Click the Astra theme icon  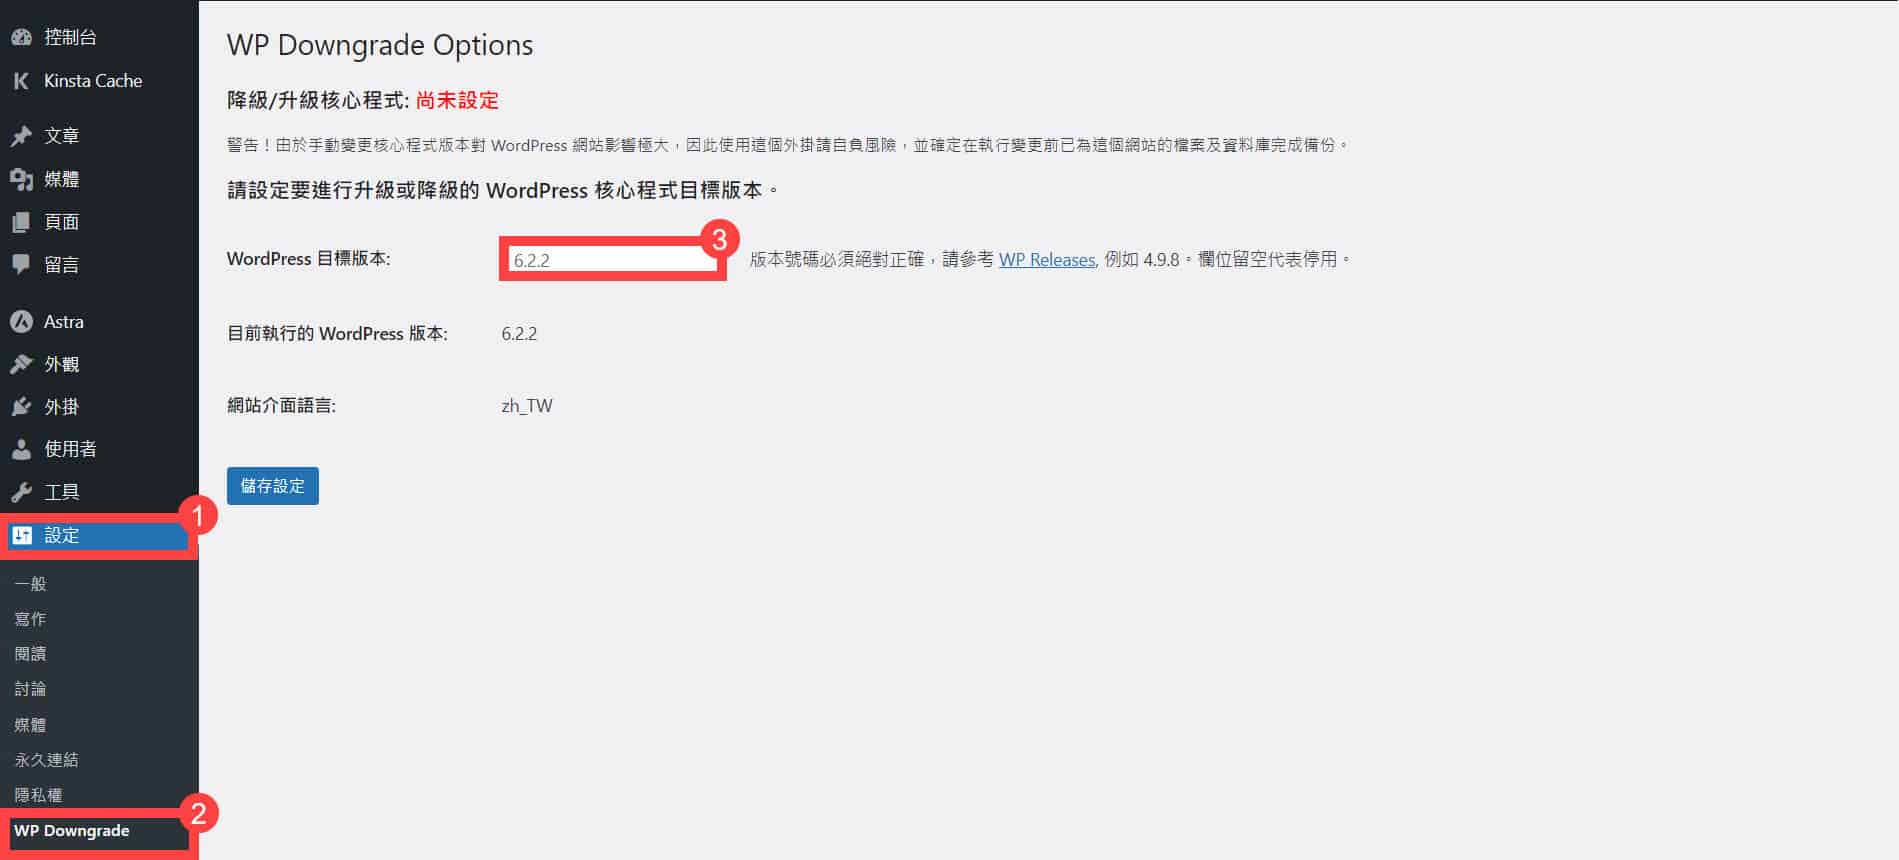[21, 322]
